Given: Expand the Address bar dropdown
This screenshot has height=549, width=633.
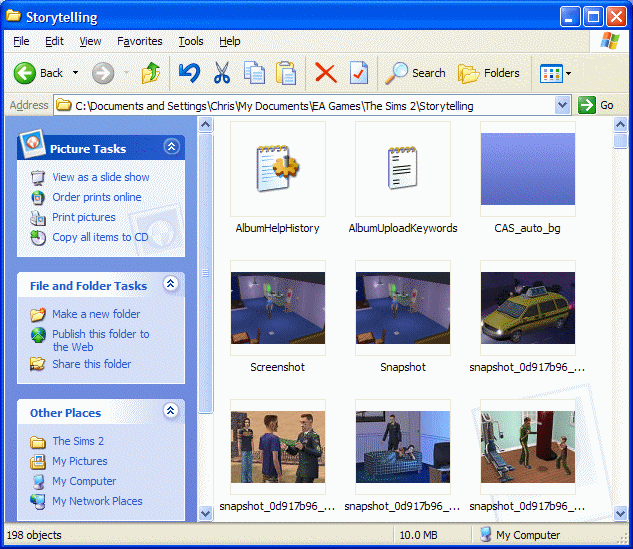Looking at the screenshot, I should [x=562, y=106].
